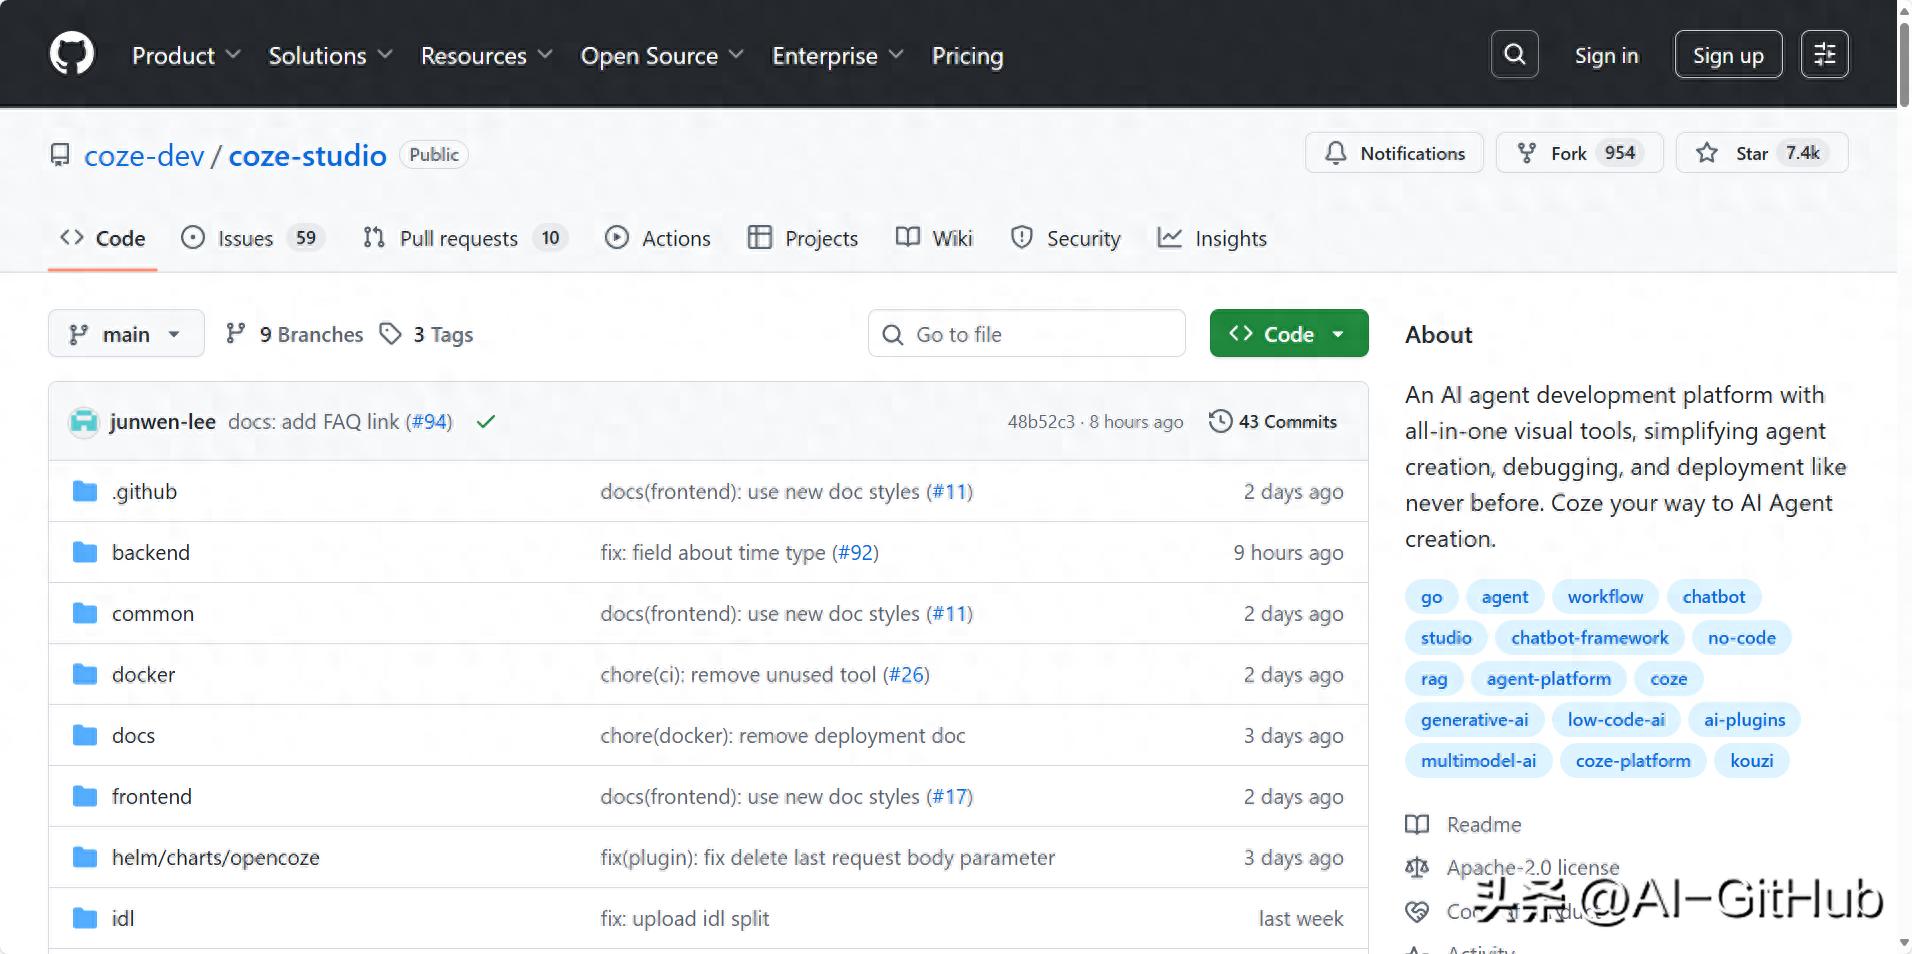Open commit 'chore(docker): remove deployment doc'
The height and width of the screenshot is (954, 1912).
[782, 735]
